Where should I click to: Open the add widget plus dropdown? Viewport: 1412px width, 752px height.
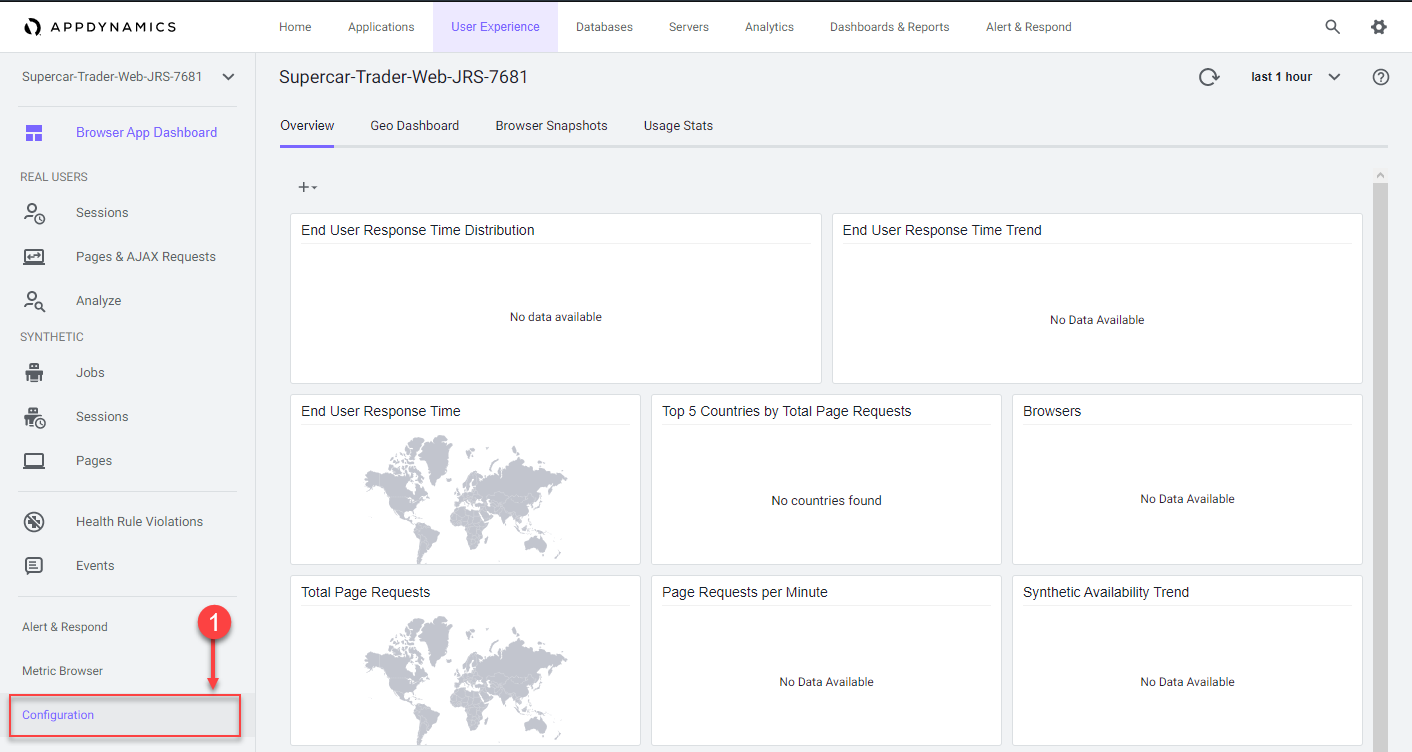click(x=307, y=187)
